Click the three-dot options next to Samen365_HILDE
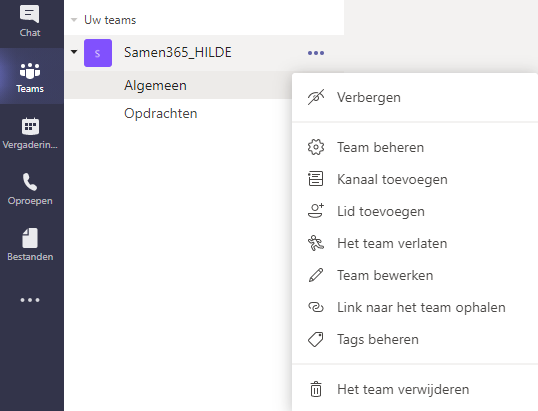Viewport: 538px width, 411px height. pos(316,53)
